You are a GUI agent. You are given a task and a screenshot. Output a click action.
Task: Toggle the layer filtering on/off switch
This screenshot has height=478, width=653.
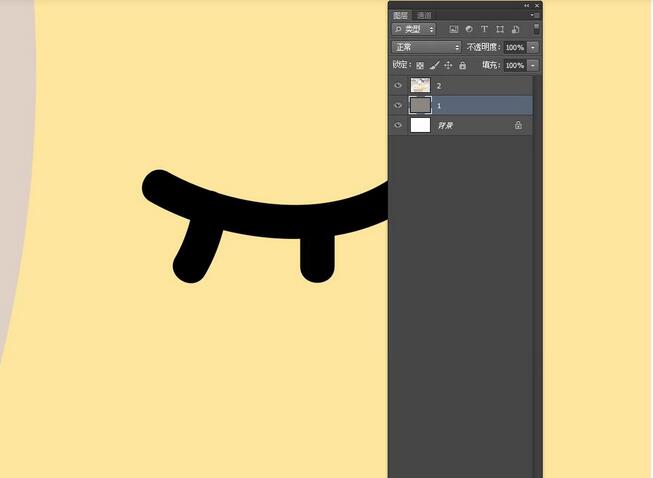click(536, 28)
